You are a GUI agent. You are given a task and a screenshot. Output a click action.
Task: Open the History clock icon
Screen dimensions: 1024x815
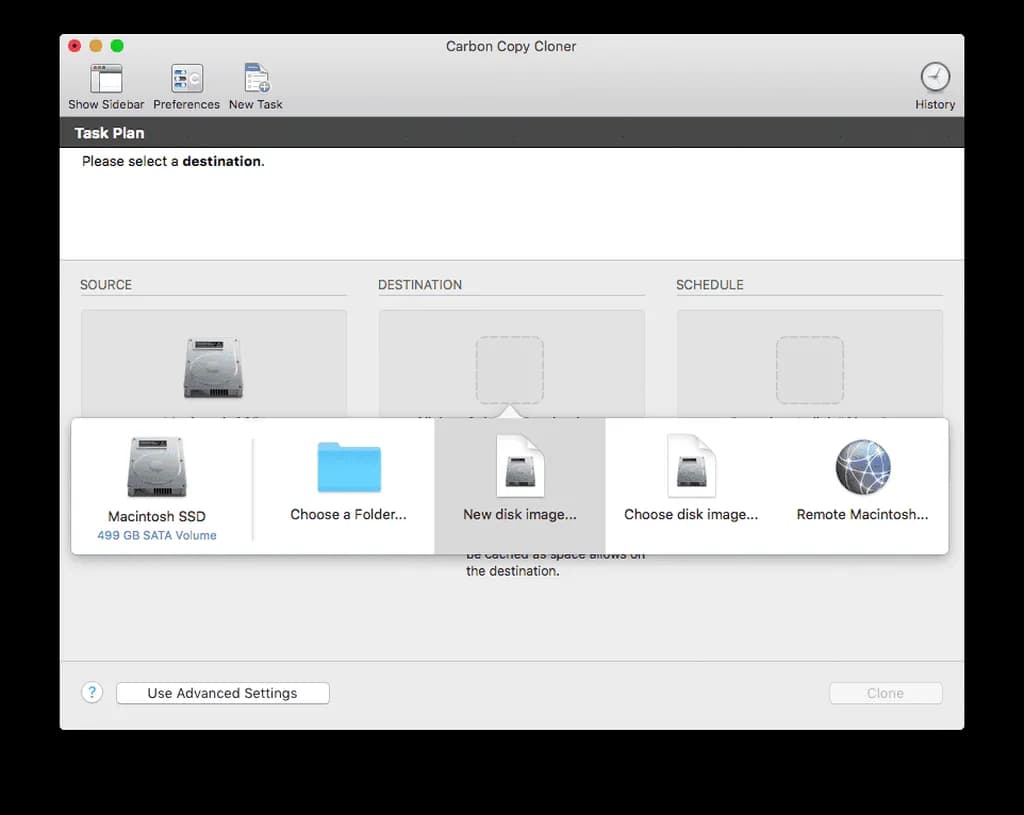coord(935,78)
